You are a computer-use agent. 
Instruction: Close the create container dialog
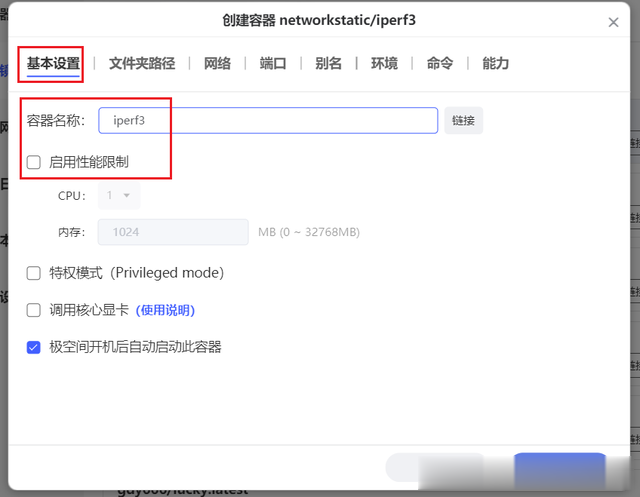tap(613, 22)
